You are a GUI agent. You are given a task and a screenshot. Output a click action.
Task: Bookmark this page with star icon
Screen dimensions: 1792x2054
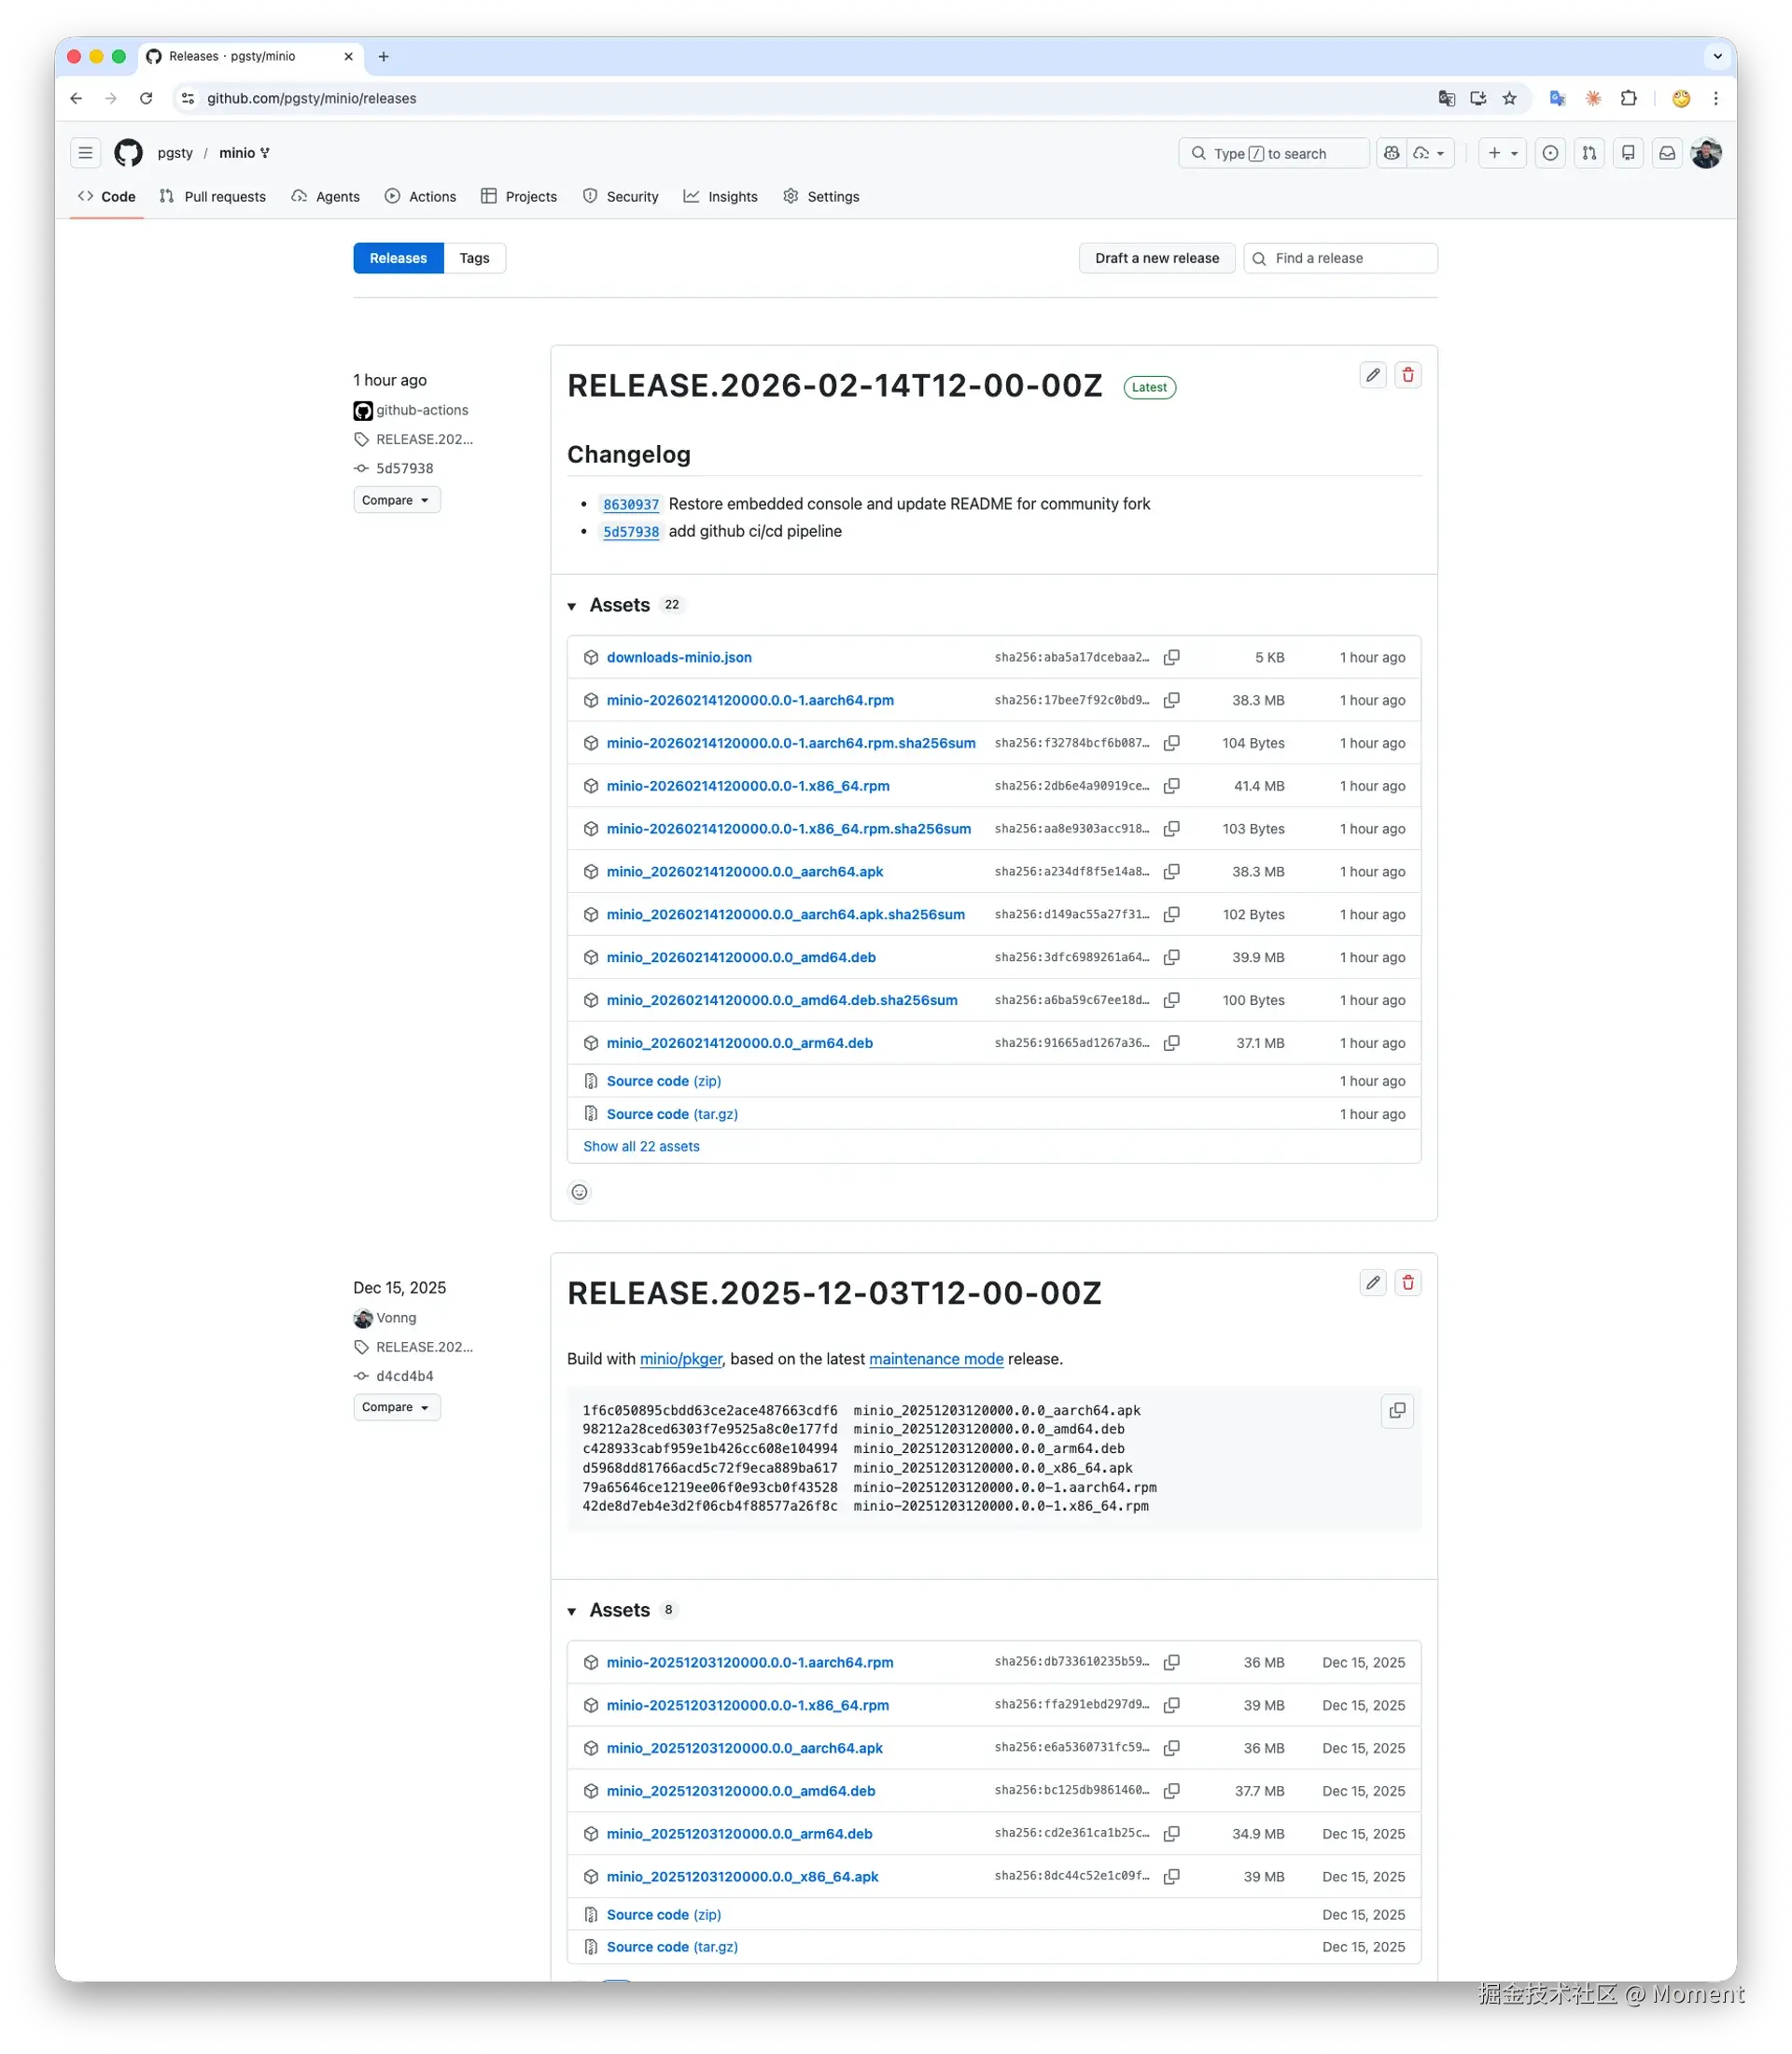[x=1510, y=98]
